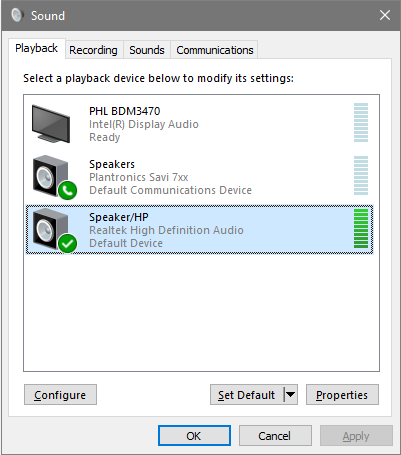Expand the Set Default dropdown arrow
Image resolution: width=401 pixels, height=455 pixels.
291,395
